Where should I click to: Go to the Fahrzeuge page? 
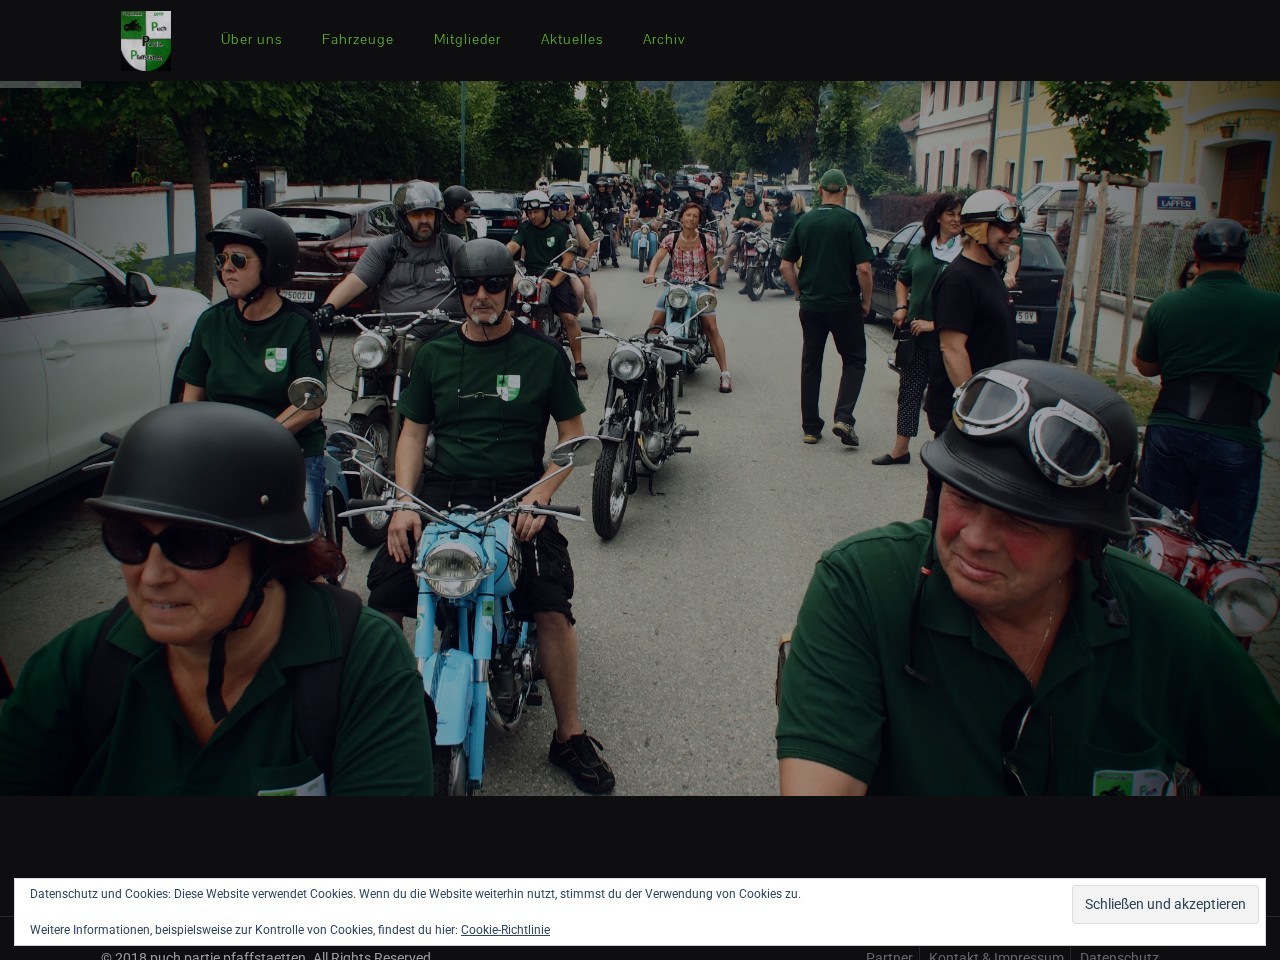357,39
